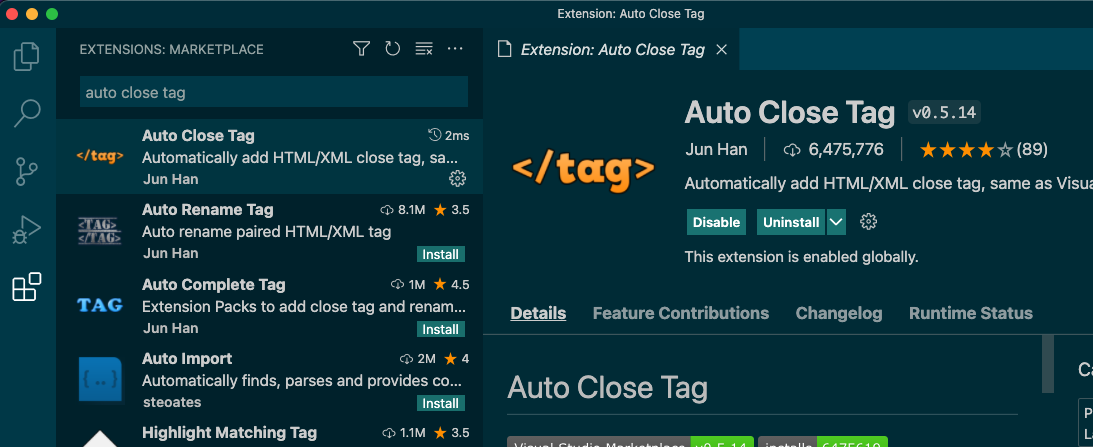
Task: Click the Auto Import 2M downloads count
Action: coord(417,359)
